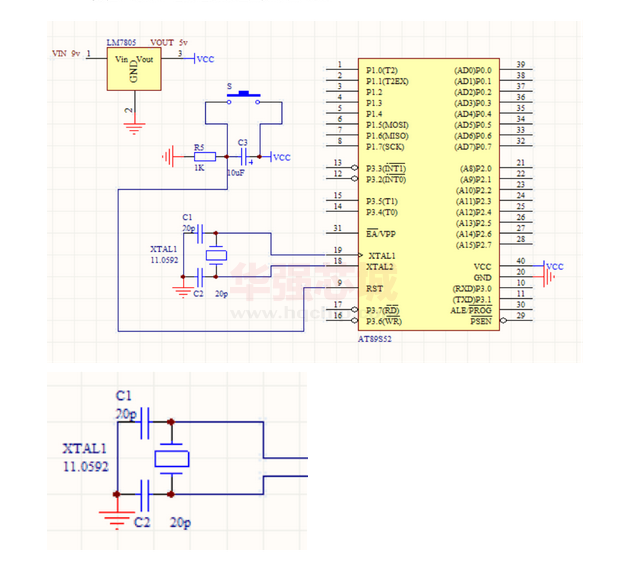The image size is (626, 584).
Task: Click the VIN 9v input label
Action: pos(66,52)
